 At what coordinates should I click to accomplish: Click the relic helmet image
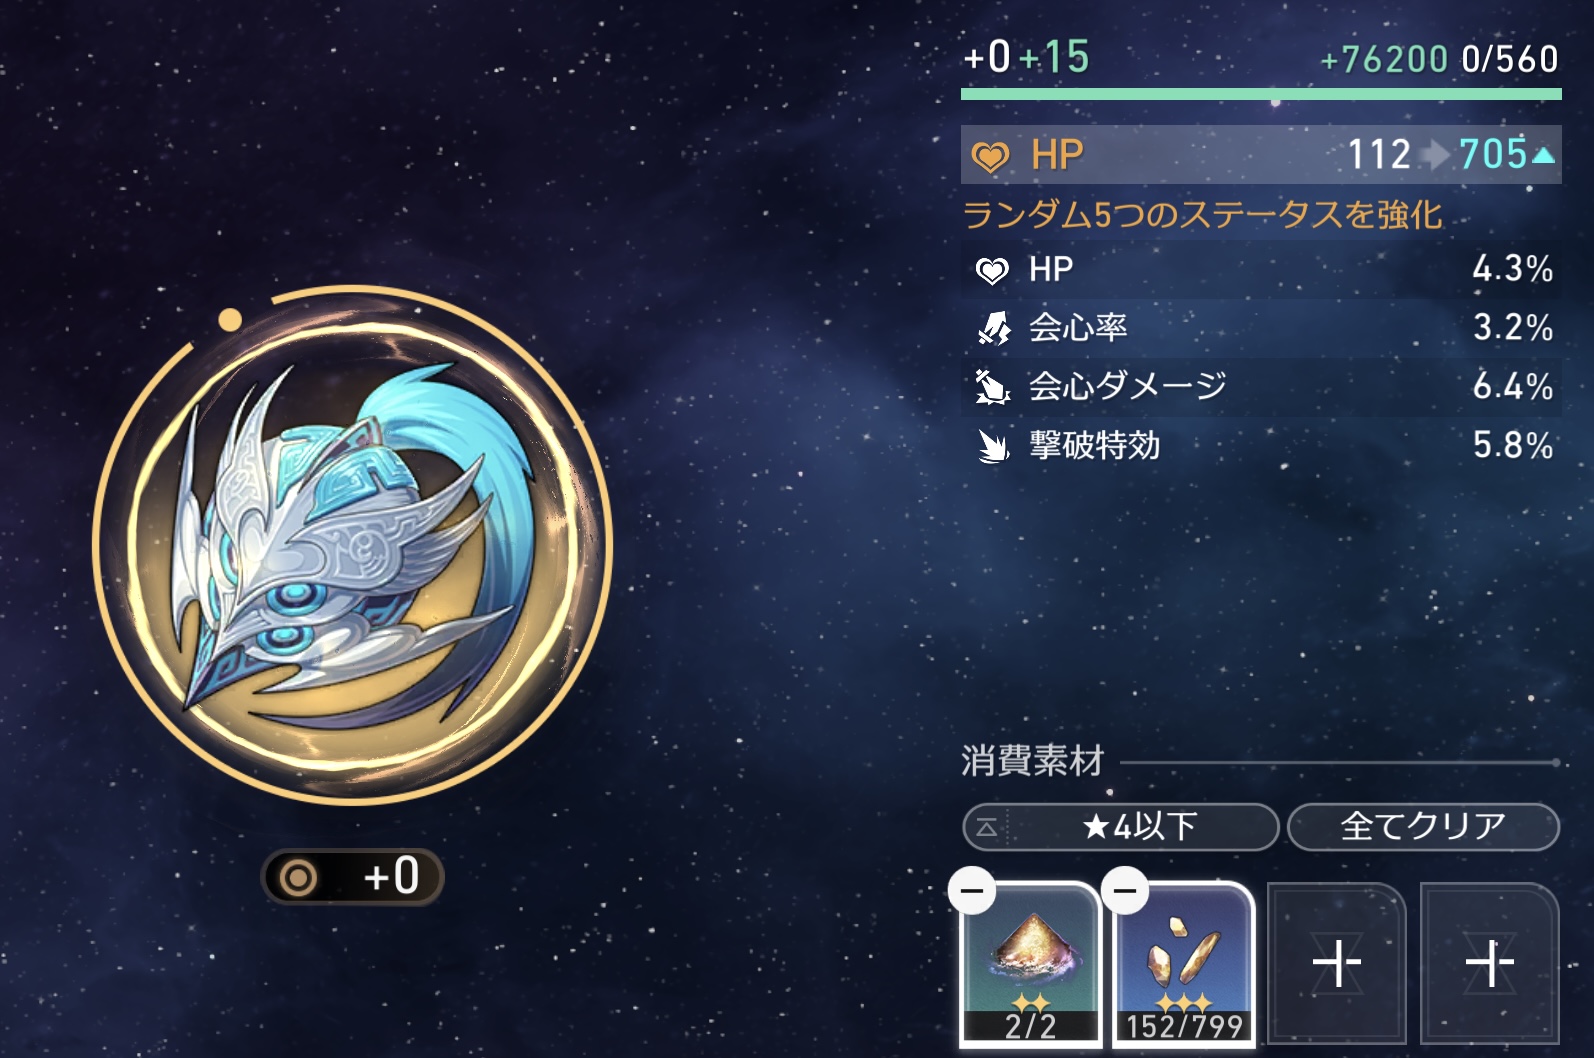[x=352, y=545]
